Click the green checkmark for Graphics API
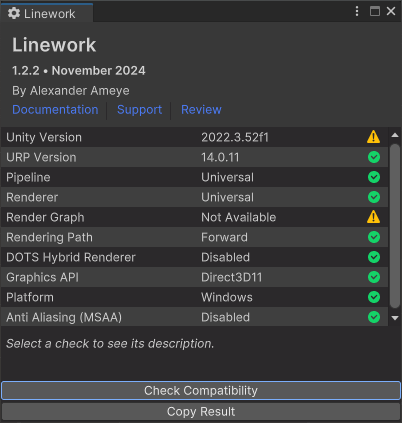Image resolution: width=402 pixels, height=423 pixels. (374, 277)
